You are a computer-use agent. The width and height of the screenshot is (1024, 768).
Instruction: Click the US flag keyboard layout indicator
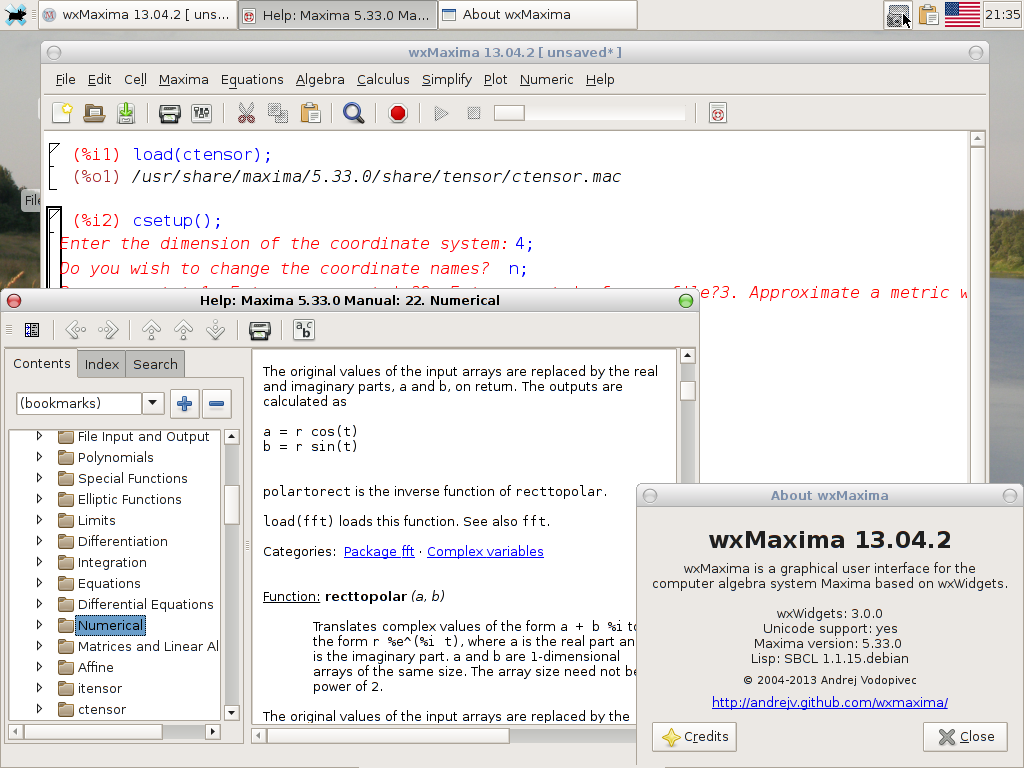(x=962, y=14)
